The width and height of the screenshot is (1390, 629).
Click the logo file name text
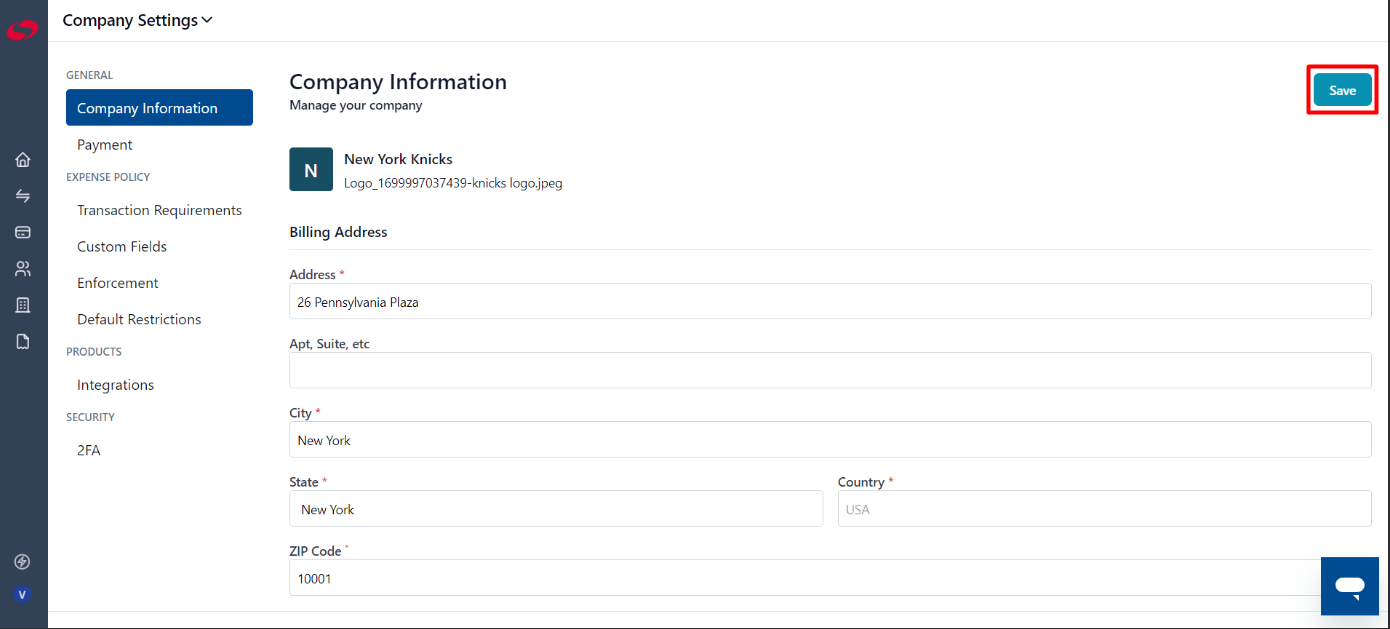click(x=453, y=184)
